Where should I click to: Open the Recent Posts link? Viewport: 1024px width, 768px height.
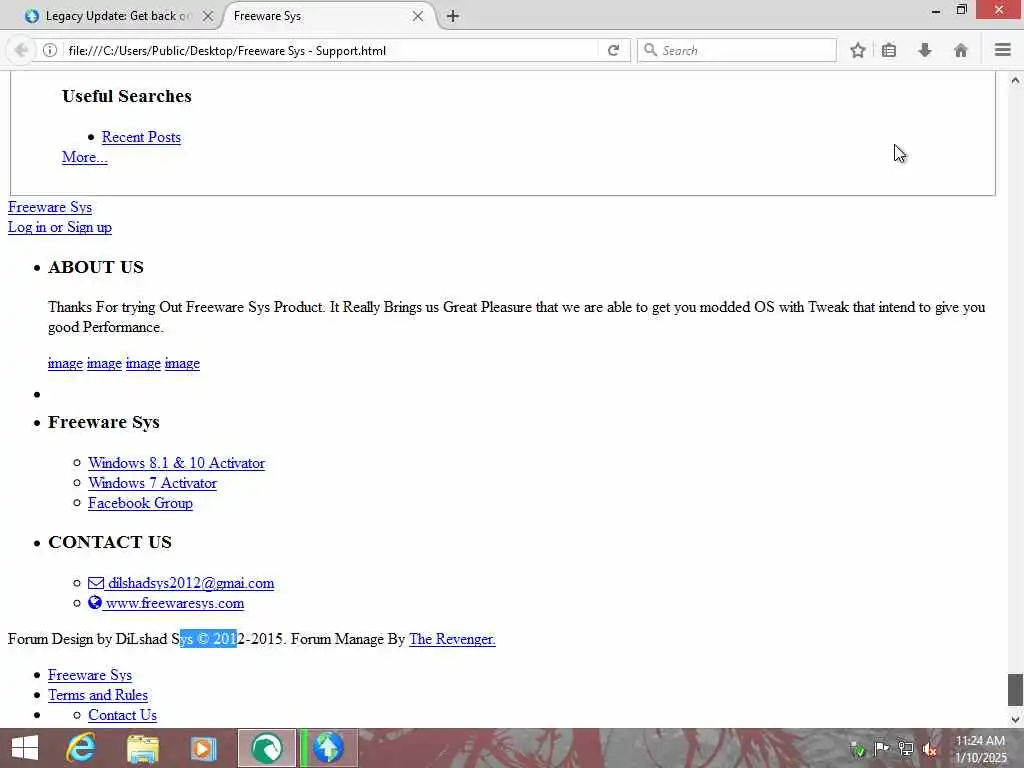click(x=141, y=137)
